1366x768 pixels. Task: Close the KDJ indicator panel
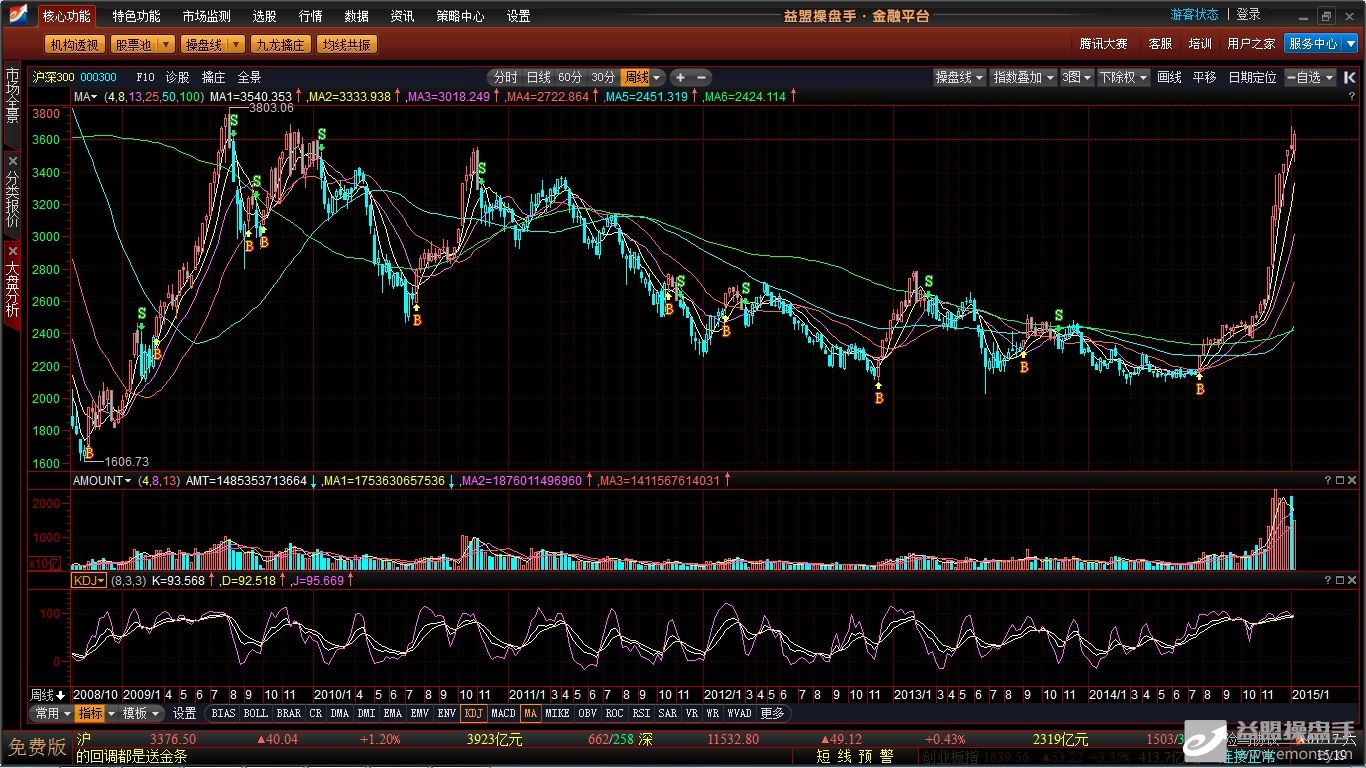click(x=1352, y=580)
